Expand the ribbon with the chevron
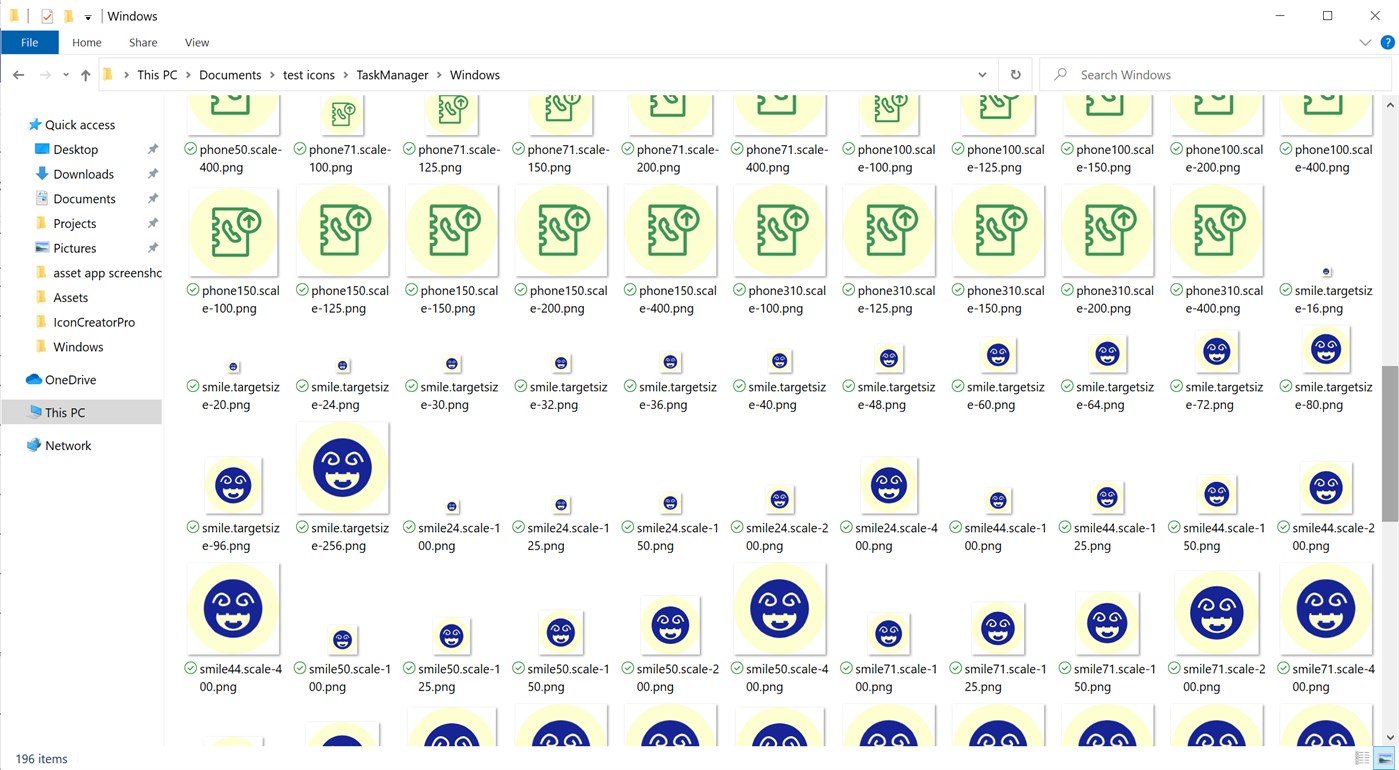The height and width of the screenshot is (770, 1399). [x=1365, y=42]
